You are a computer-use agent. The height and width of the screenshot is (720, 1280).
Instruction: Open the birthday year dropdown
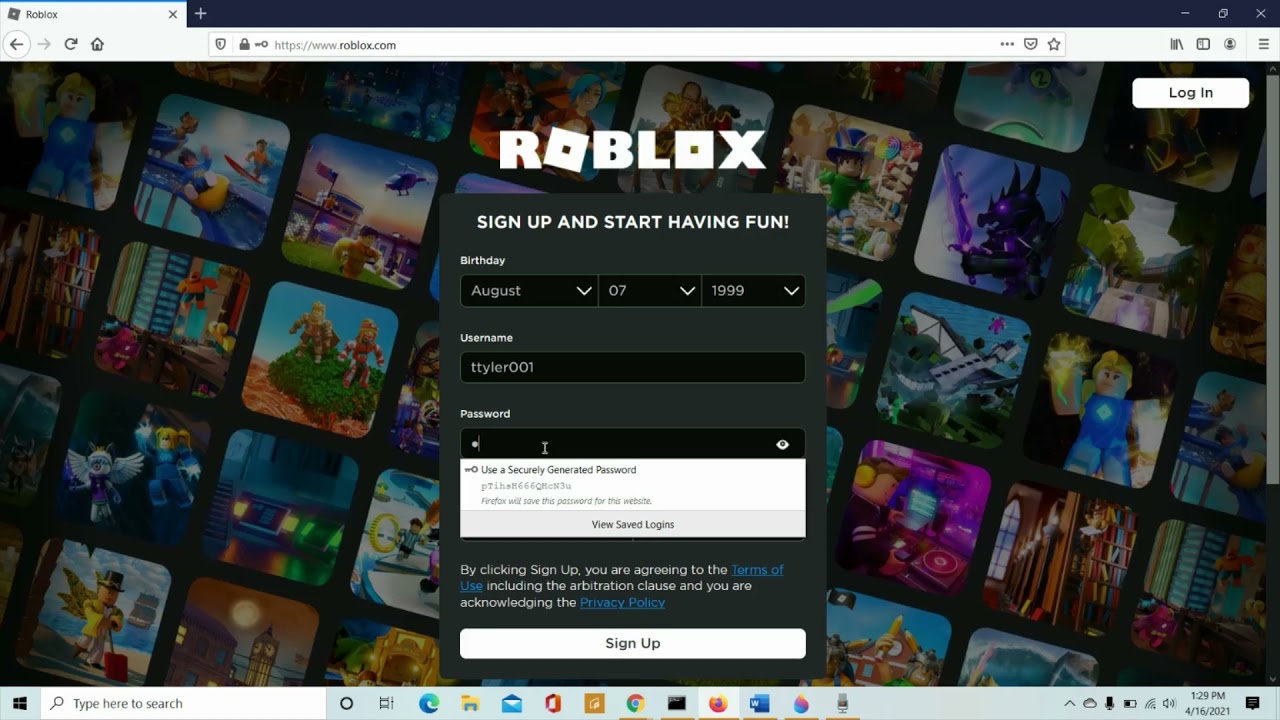click(753, 290)
